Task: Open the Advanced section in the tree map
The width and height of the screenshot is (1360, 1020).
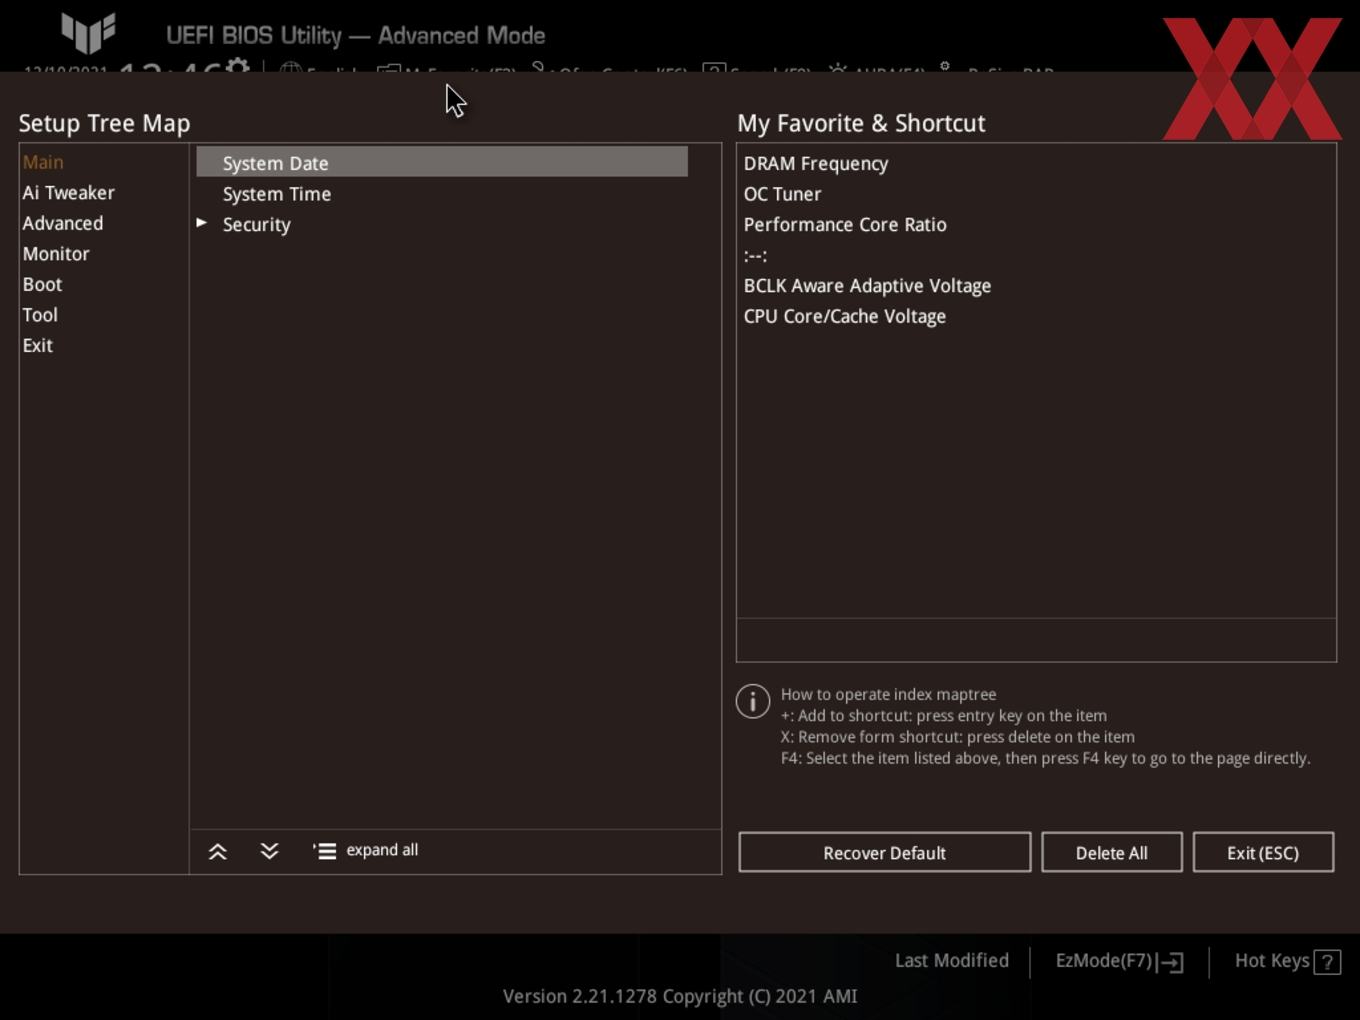Action: point(63,223)
